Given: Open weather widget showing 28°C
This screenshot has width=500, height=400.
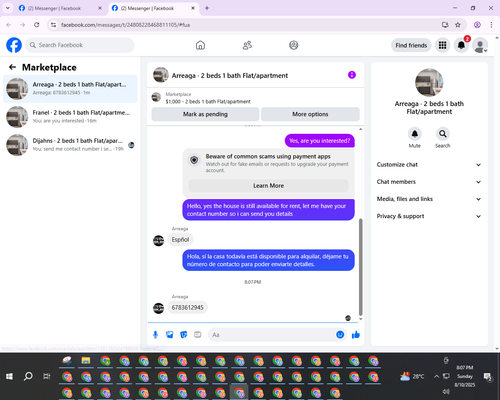Looking at the screenshot, I should pyautogui.click(x=412, y=376).
